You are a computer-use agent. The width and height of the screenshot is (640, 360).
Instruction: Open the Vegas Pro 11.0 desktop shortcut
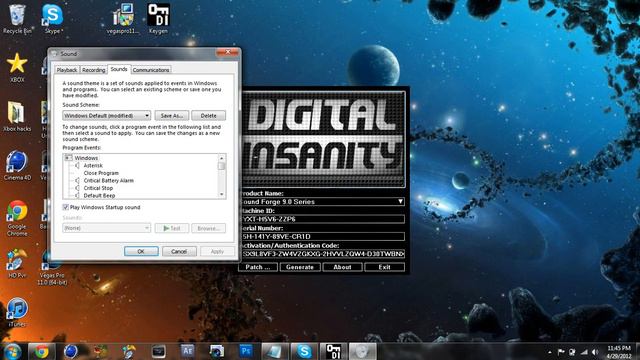click(x=52, y=267)
